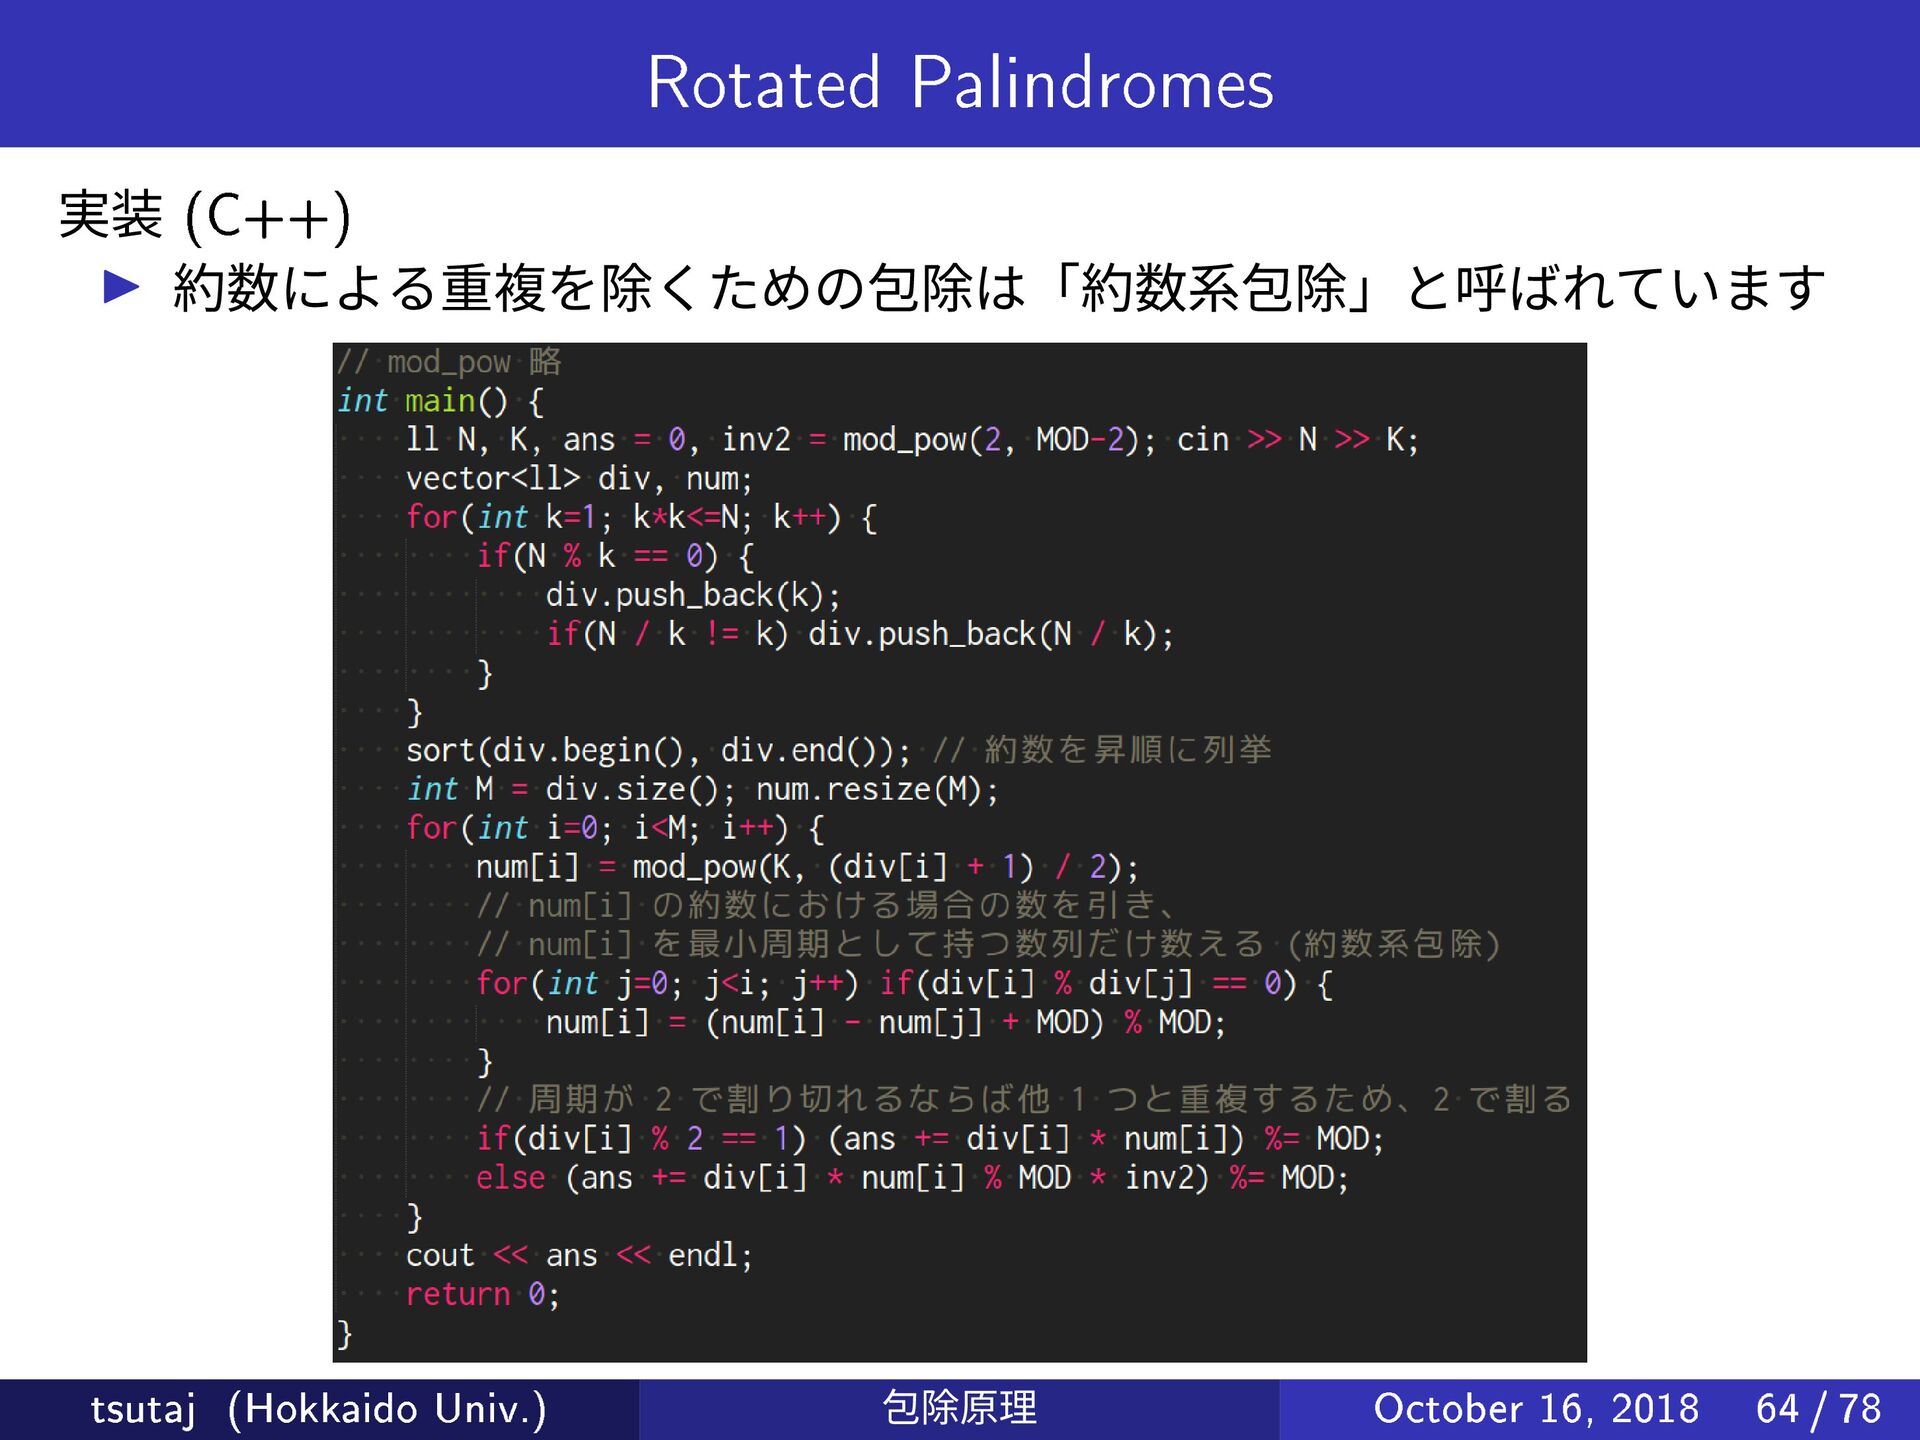Click the 包除原理 footer section title
1920x1440 pixels.
click(959, 1408)
